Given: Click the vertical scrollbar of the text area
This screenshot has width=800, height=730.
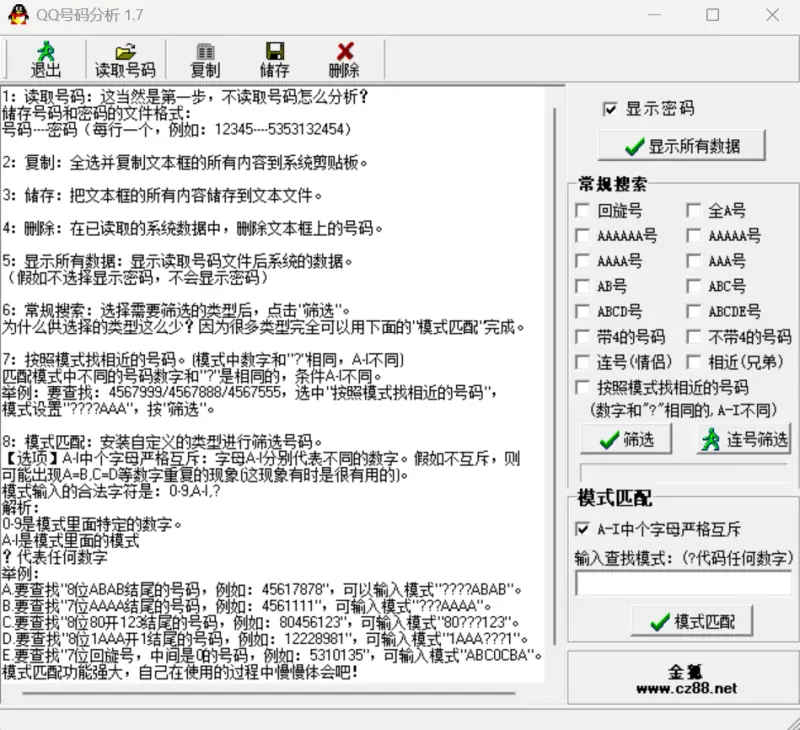Looking at the screenshot, I should pyautogui.click(x=556, y=380).
